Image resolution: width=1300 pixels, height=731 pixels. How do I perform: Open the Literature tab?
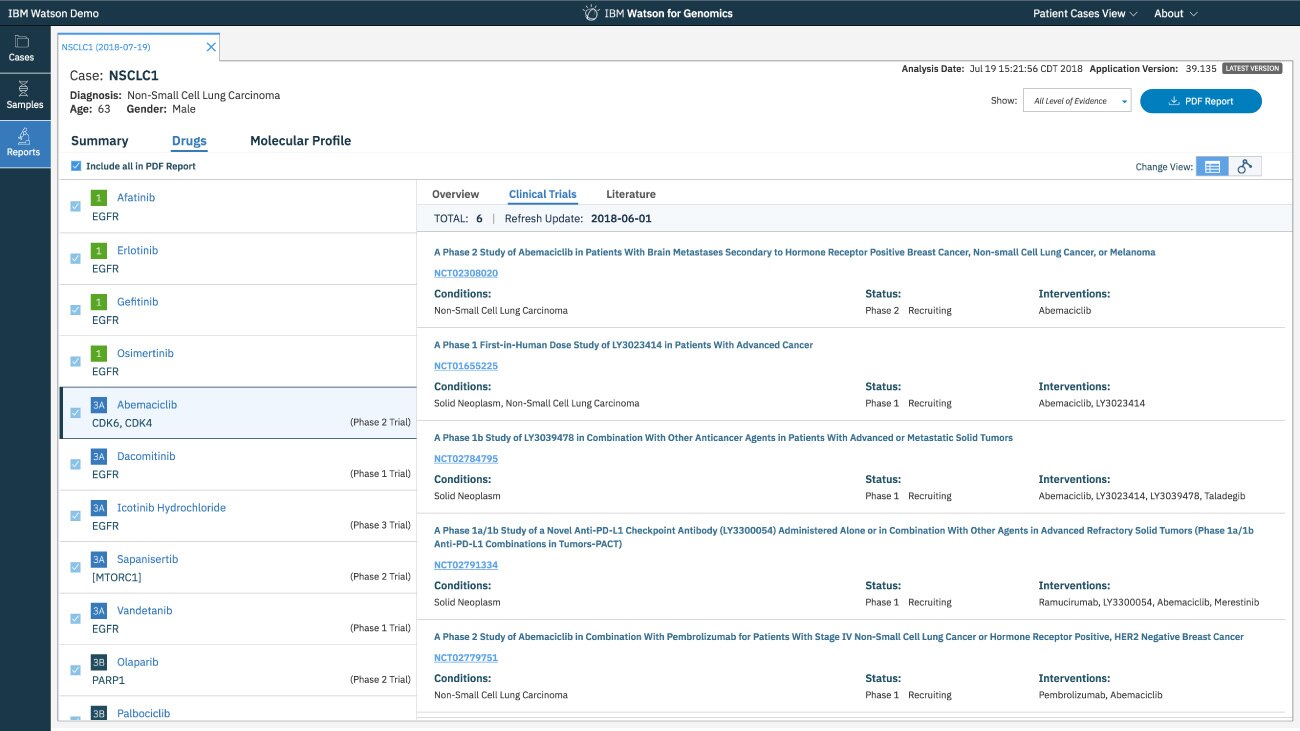pyautogui.click(x=630, y=194)
